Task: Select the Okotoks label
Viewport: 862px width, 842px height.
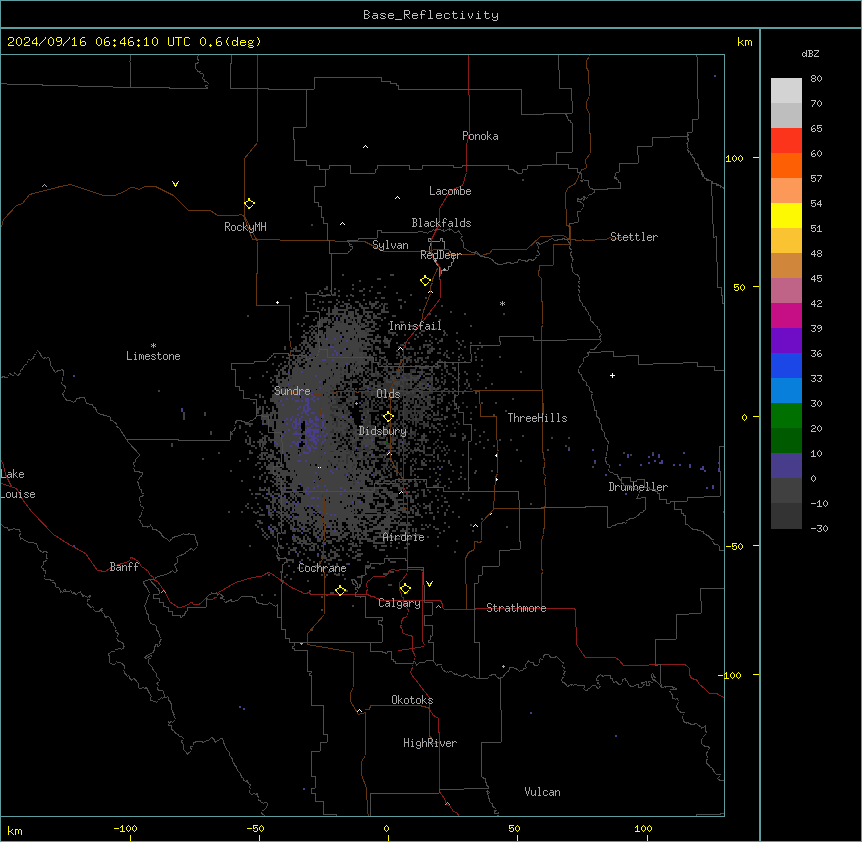Action: click(x=412, y=700)
